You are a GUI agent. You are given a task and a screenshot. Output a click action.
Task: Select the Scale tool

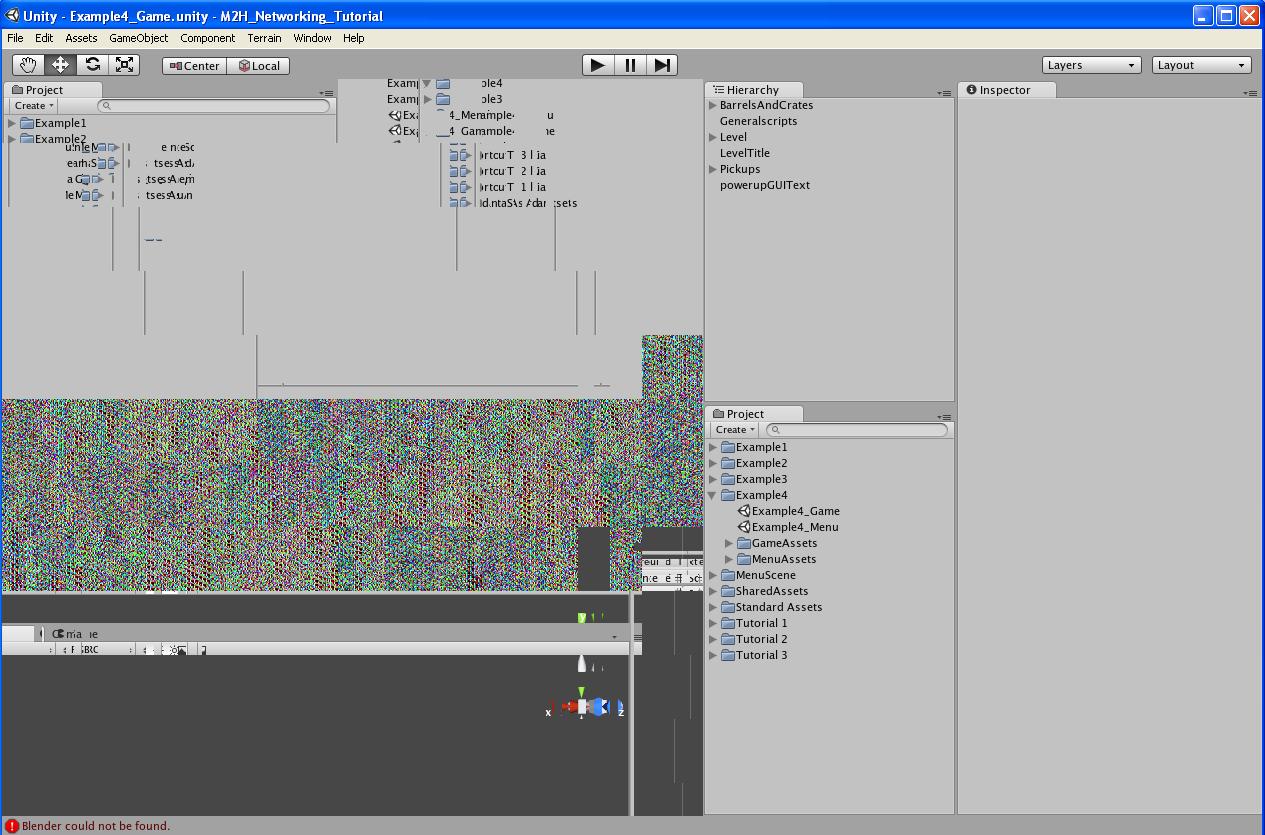(x=124, y=64)
